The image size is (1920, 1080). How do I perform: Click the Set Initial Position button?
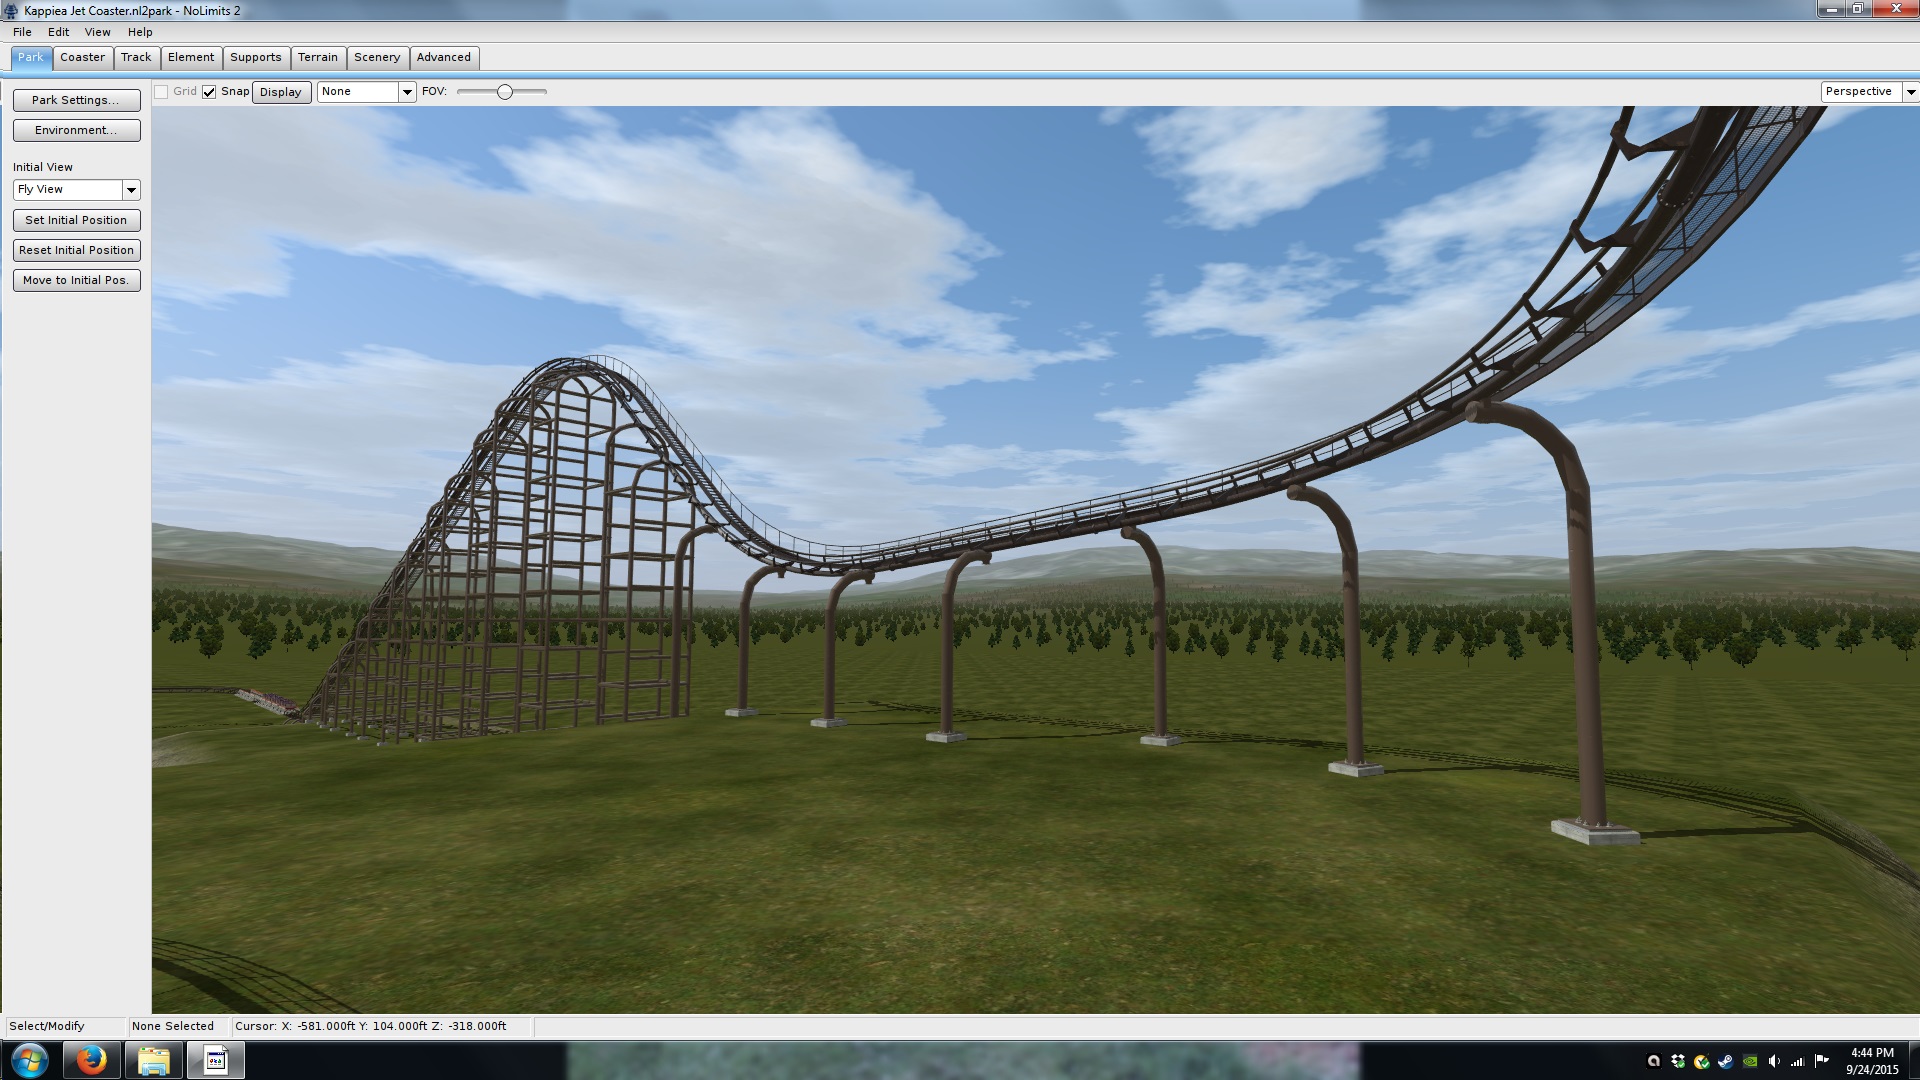point(76,220)
